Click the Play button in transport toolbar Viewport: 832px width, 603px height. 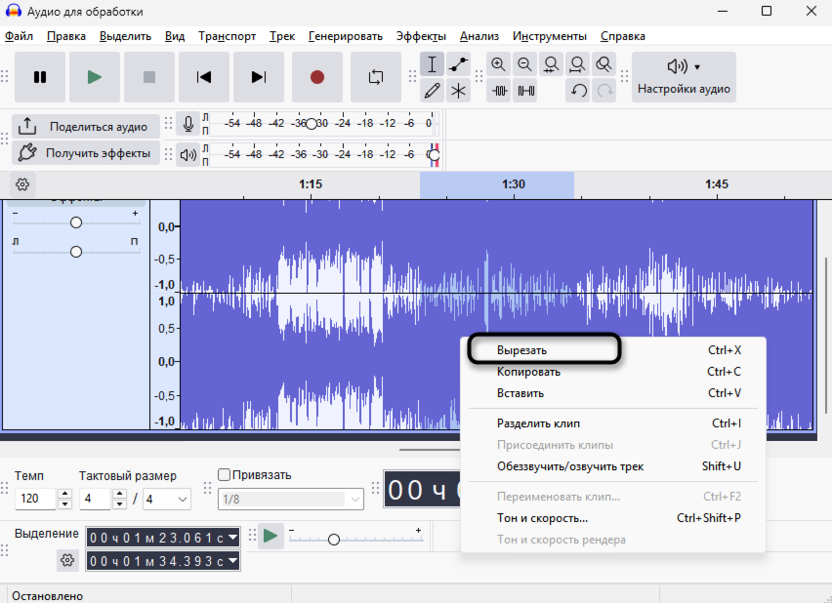(94, 77)
